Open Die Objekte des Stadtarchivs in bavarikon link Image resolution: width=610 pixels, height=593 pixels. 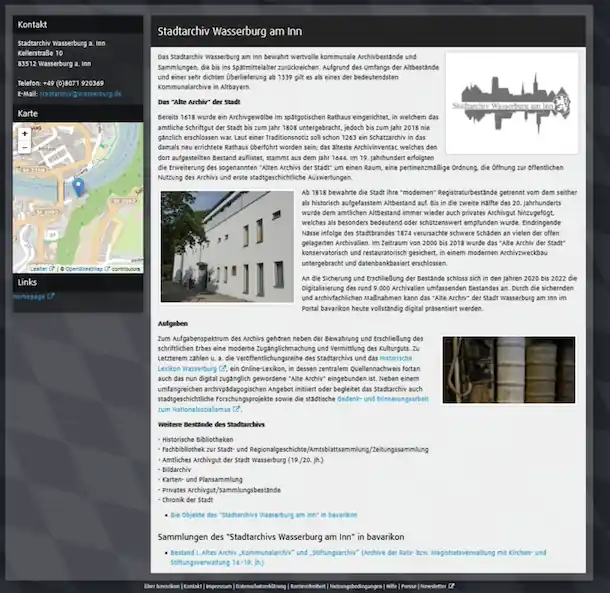coord(263,515)
